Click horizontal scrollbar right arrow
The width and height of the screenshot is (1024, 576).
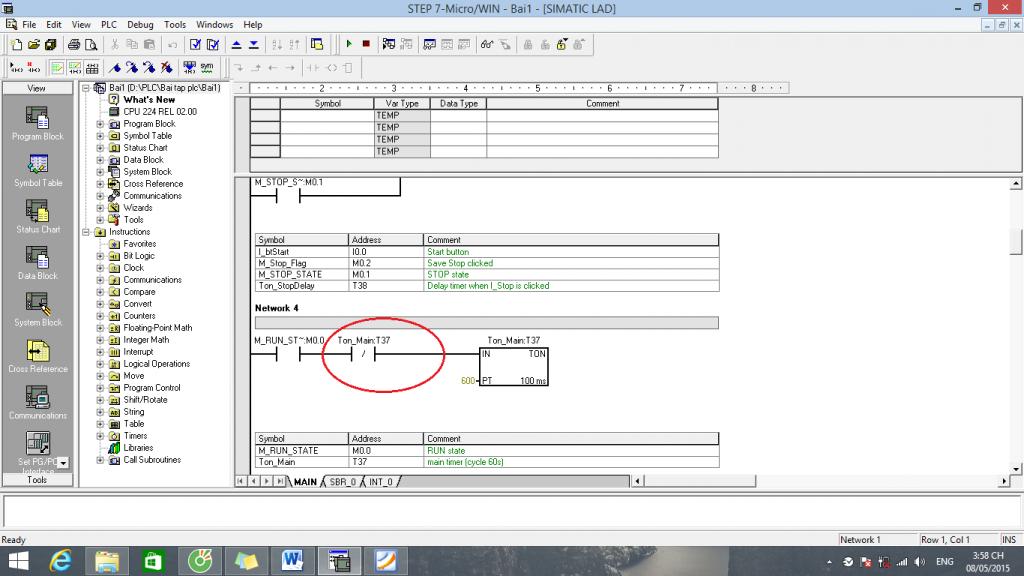(1004, 481)
